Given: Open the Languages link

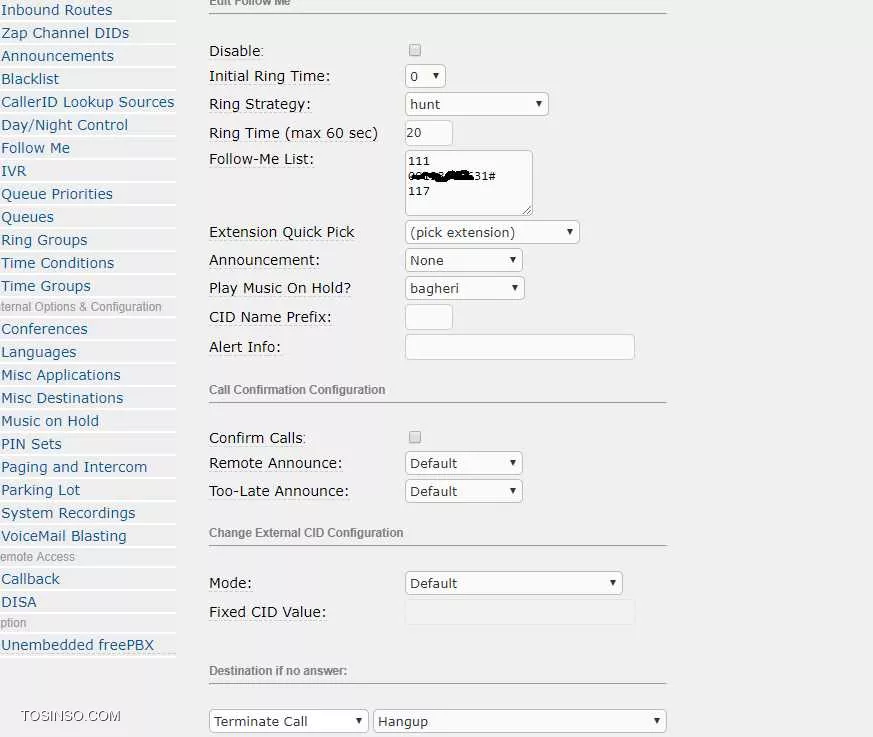Looking at the screenshot, I should 39,352.
